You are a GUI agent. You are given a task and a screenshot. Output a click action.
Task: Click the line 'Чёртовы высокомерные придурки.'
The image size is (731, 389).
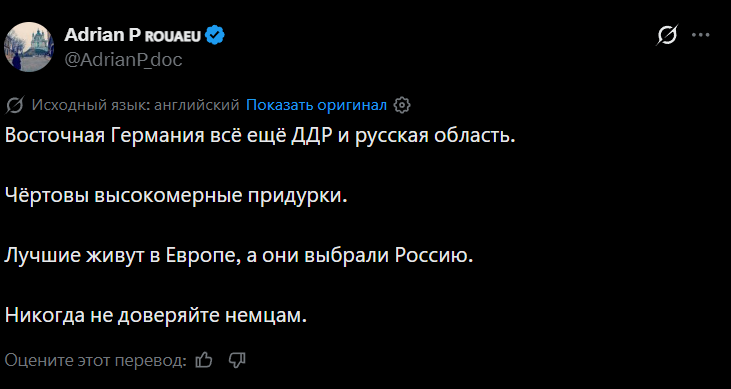(177, 196)
